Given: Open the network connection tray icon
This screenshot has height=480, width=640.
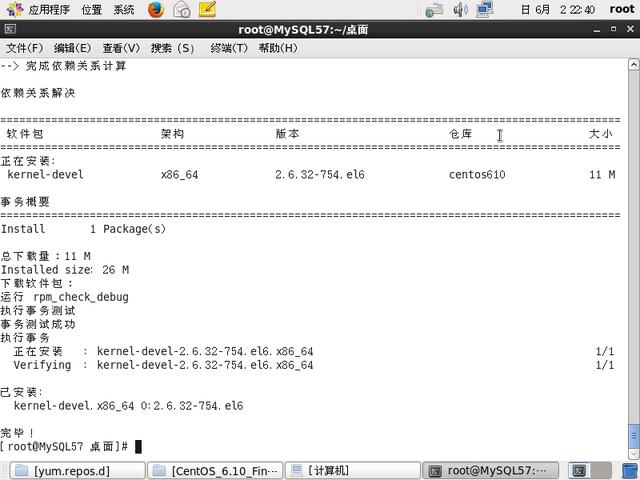Looking at the screenshot, I should pyautogui.click(x=484, y=9).
